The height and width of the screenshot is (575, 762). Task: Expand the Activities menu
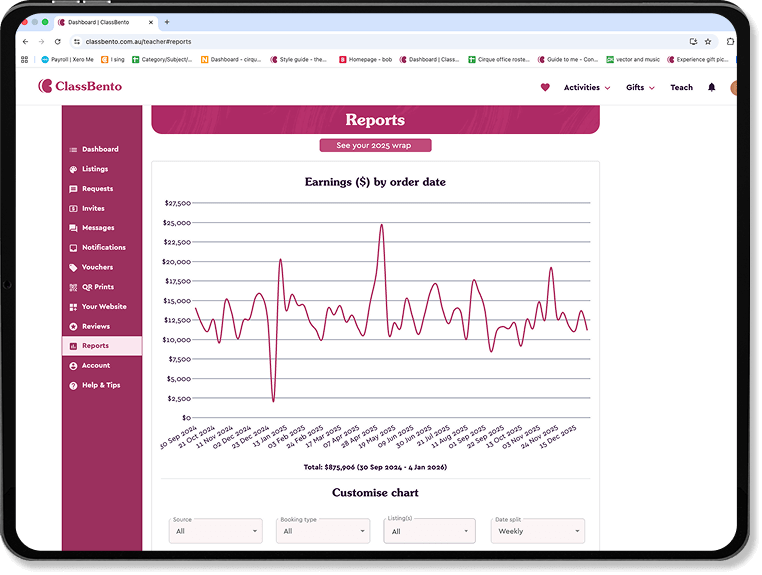(x=587, y=87)
